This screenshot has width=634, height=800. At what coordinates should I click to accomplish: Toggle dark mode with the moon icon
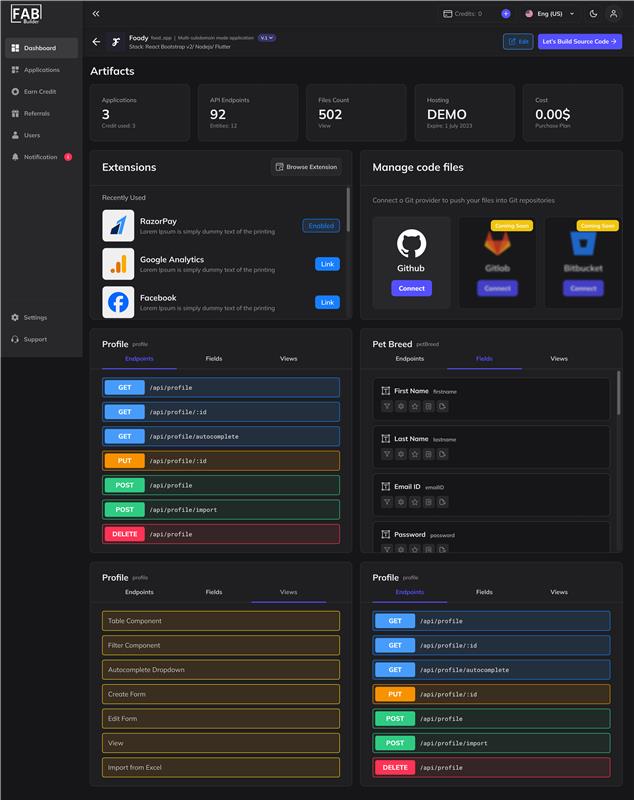click(x=593, y=14)
